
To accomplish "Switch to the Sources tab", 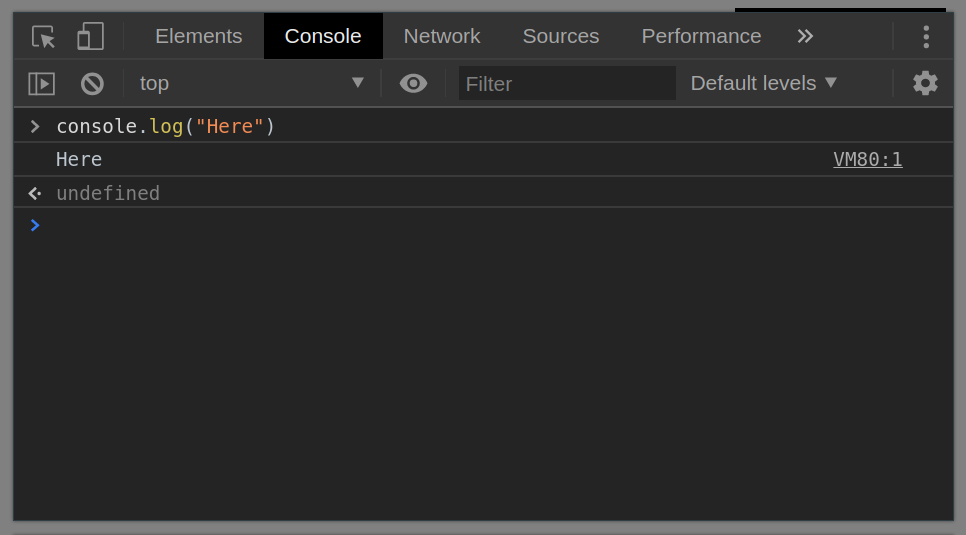I will tap(561, 36).
